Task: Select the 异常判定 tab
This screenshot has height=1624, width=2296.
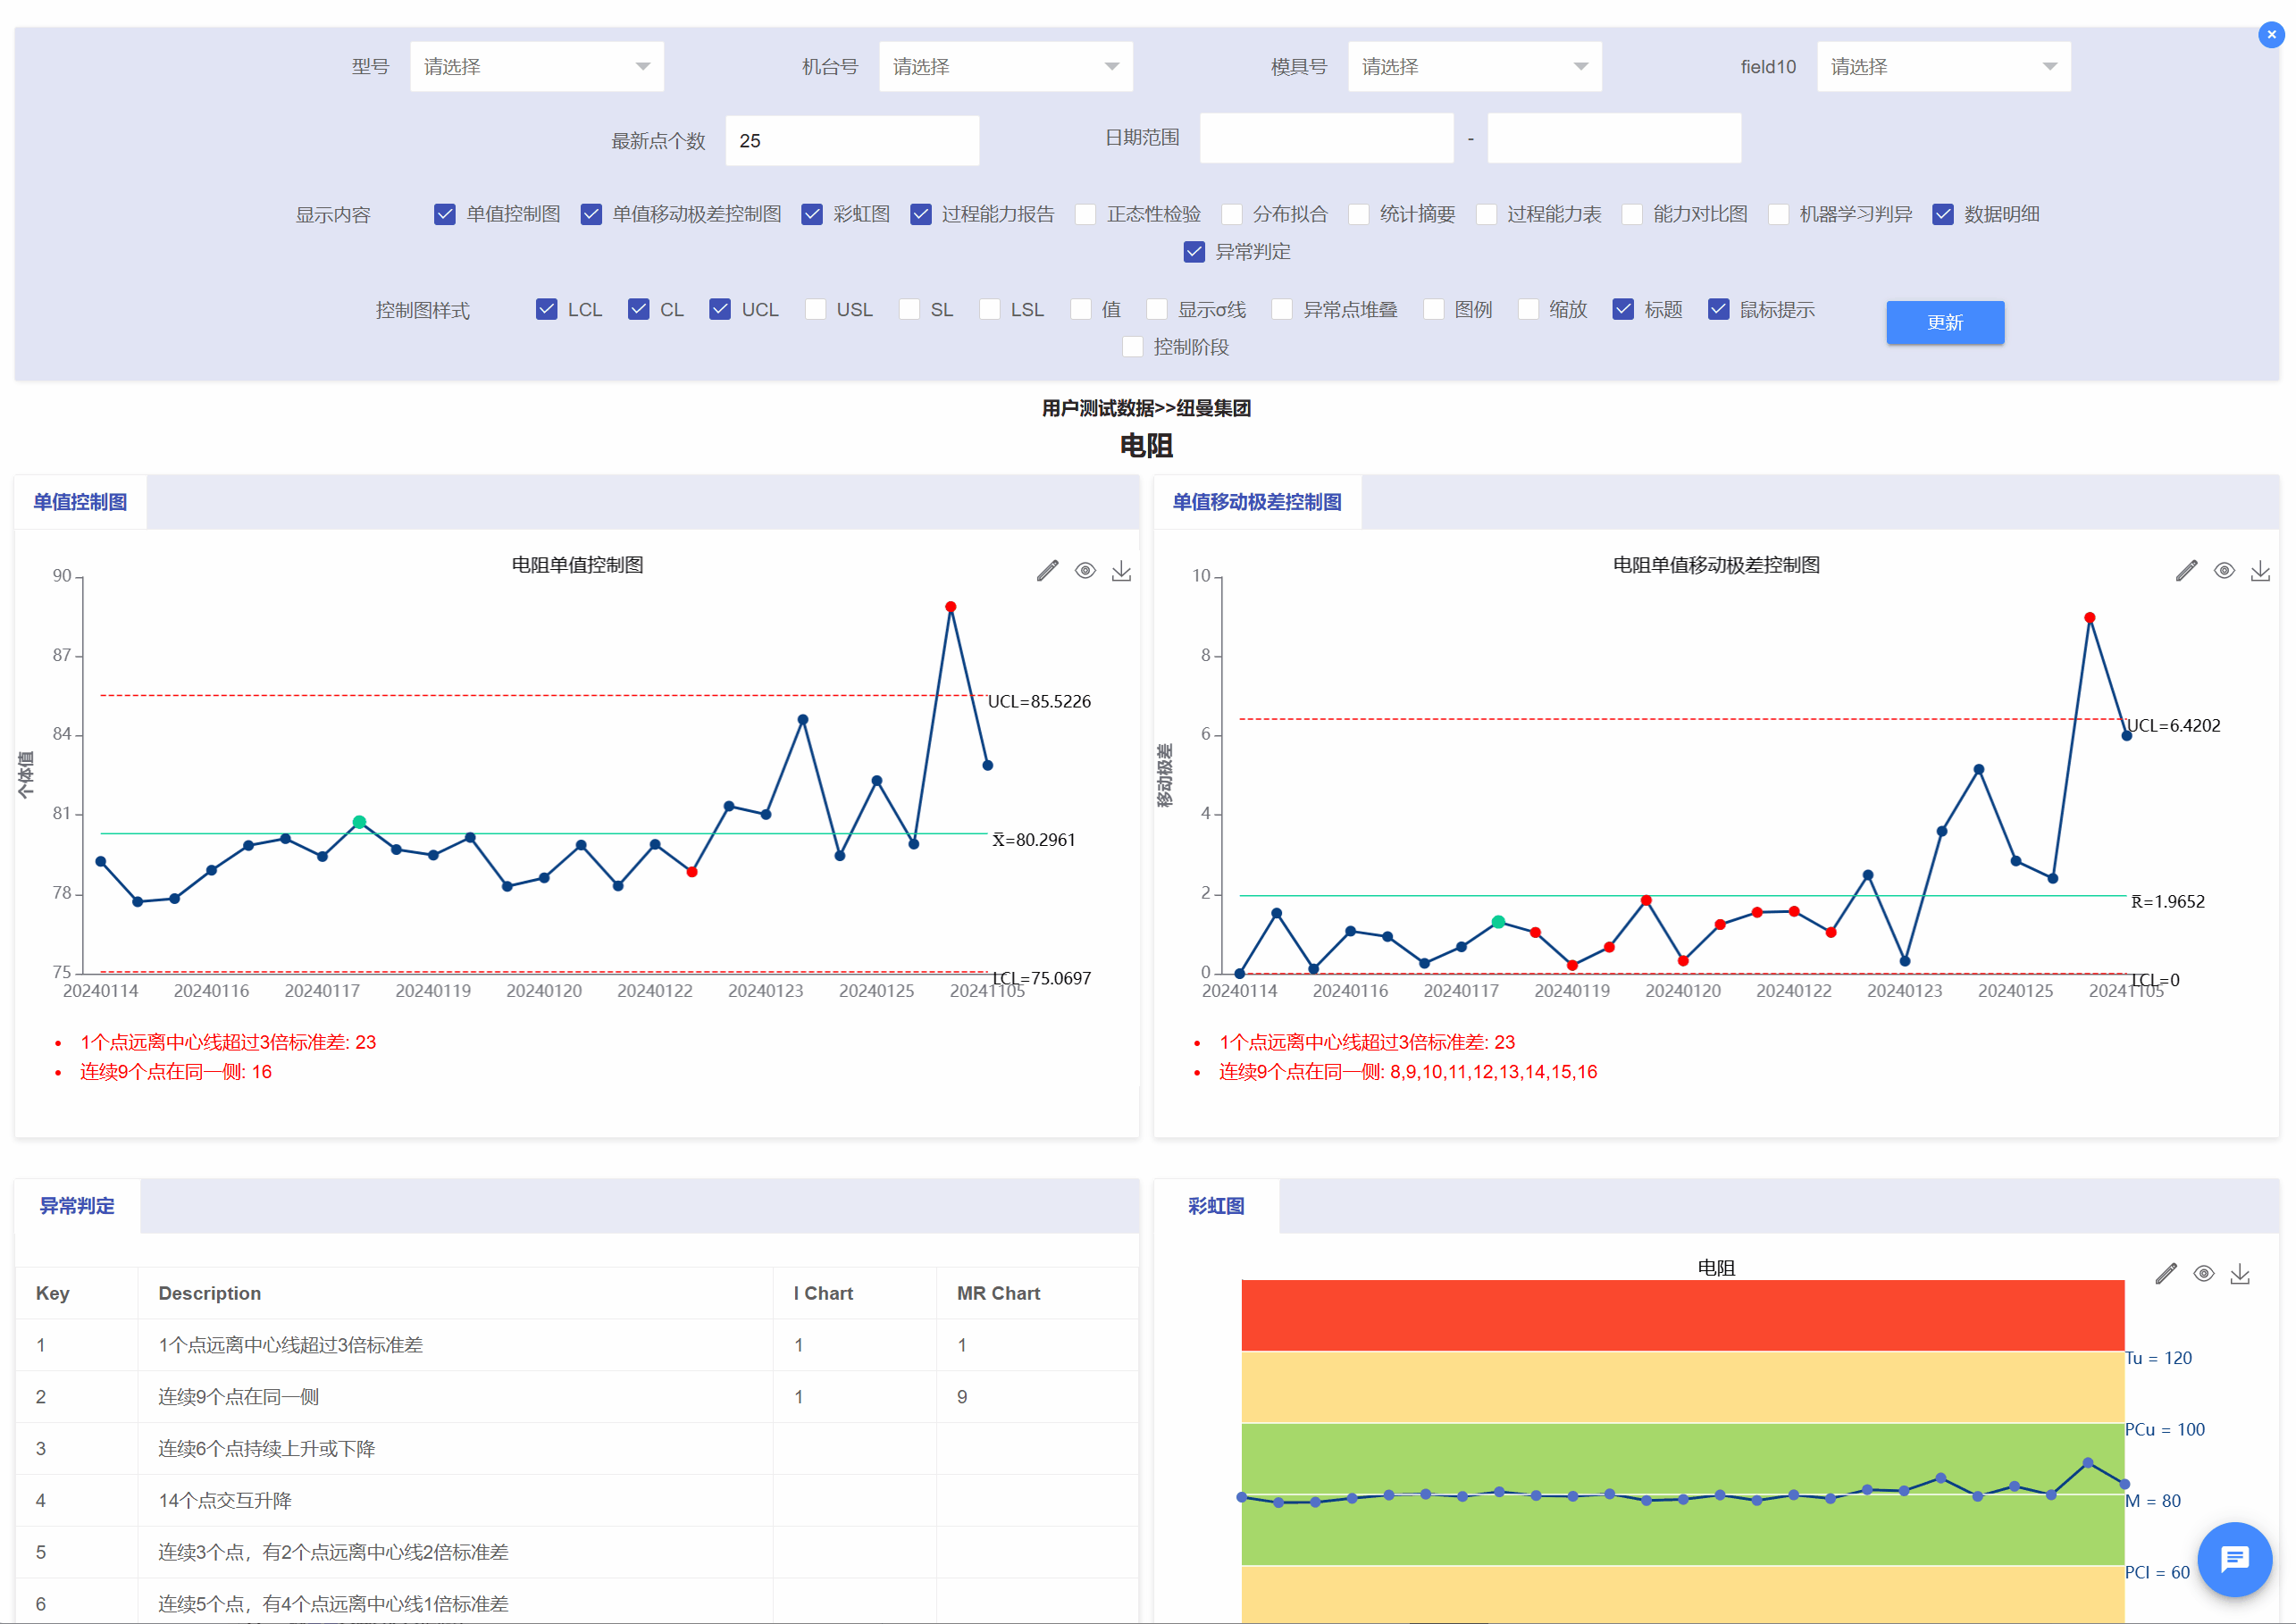Action: pyautogui.click(x=77, y=1206)
